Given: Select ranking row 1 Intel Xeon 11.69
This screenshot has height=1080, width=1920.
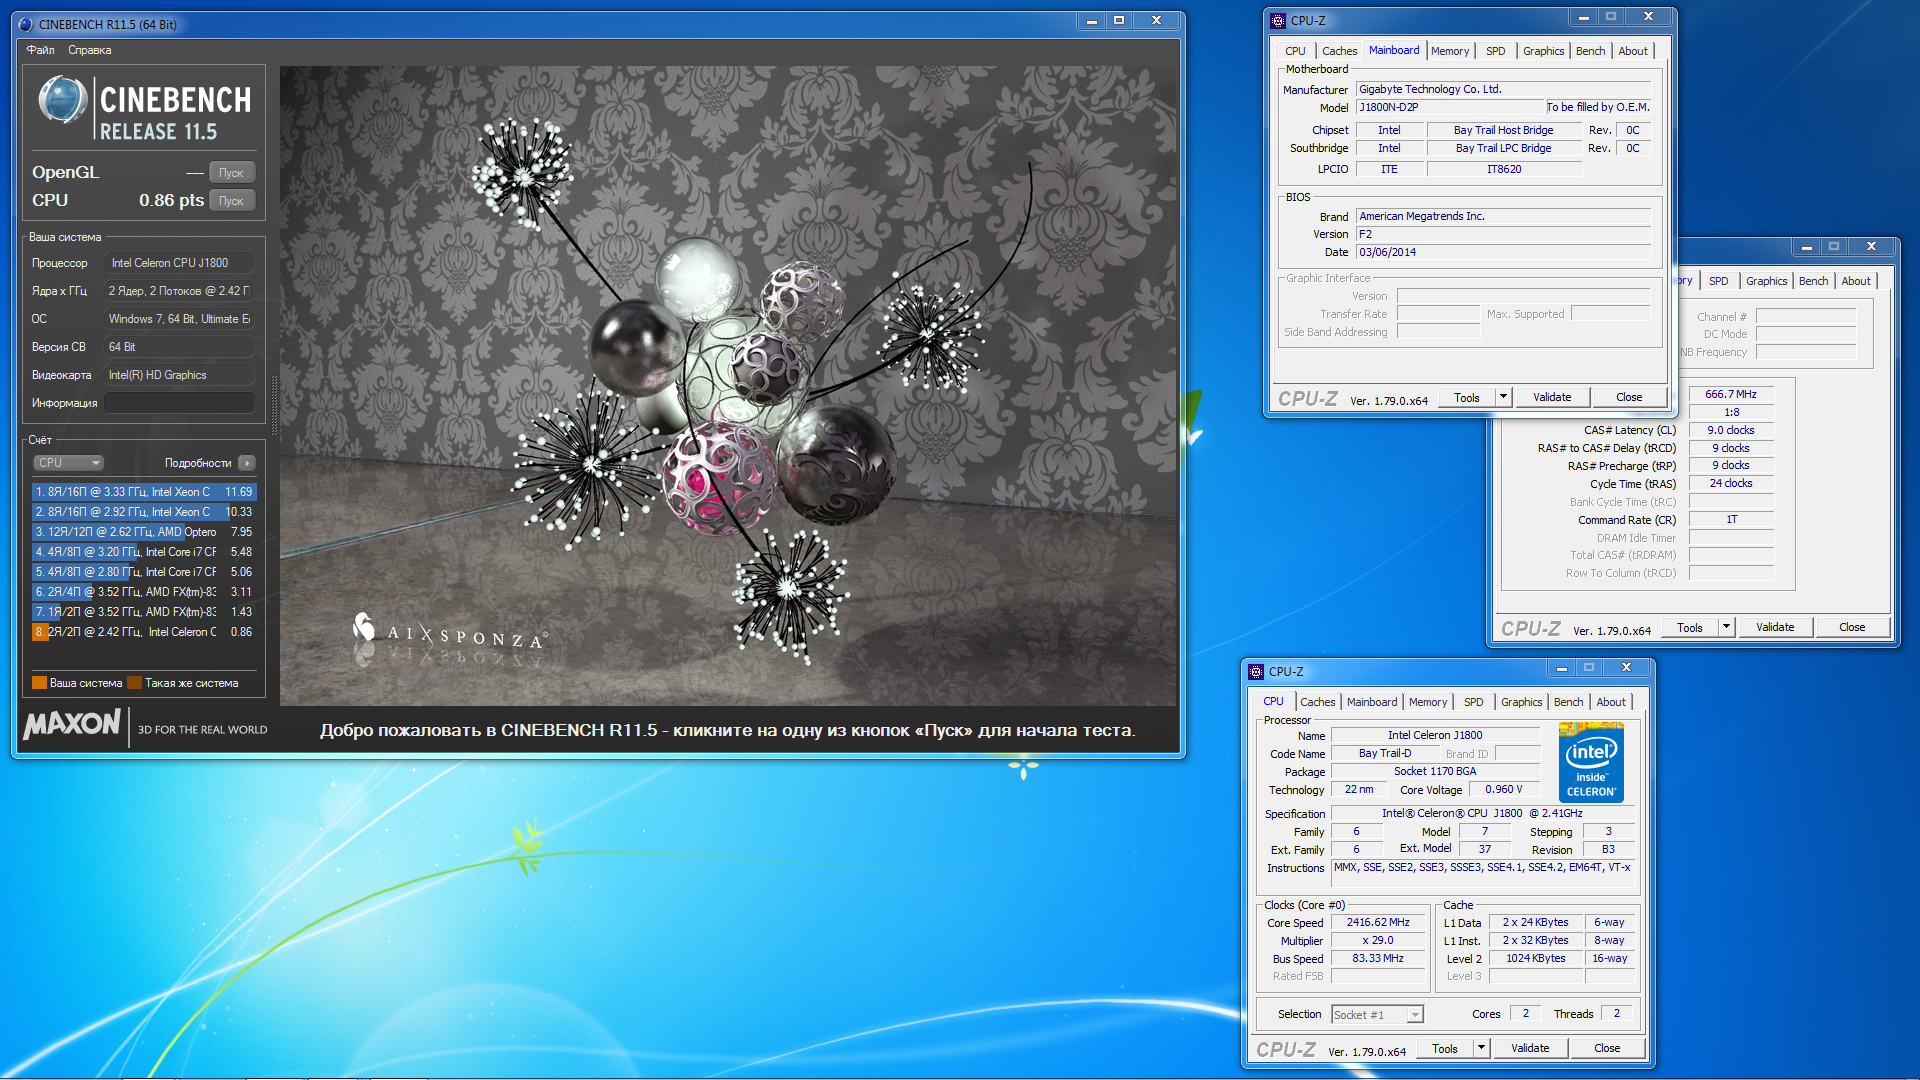Looking at the screenshot, I should (144, 492).
